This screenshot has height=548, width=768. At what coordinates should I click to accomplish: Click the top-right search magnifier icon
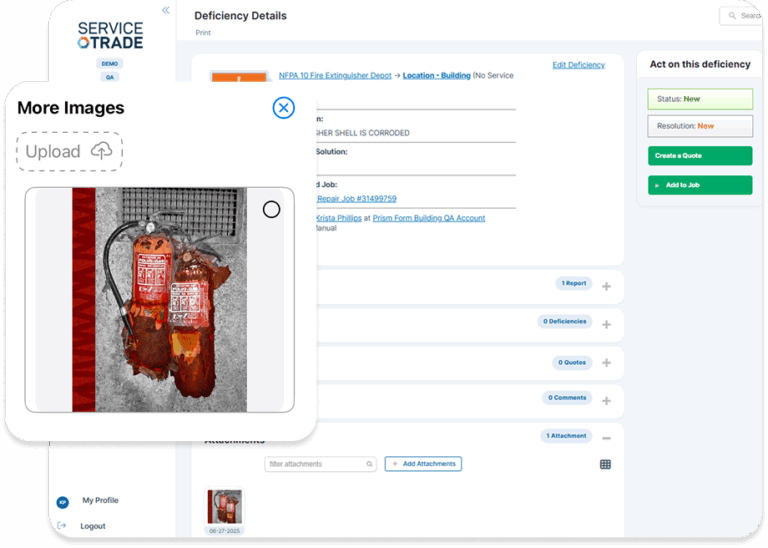[732, 16]
